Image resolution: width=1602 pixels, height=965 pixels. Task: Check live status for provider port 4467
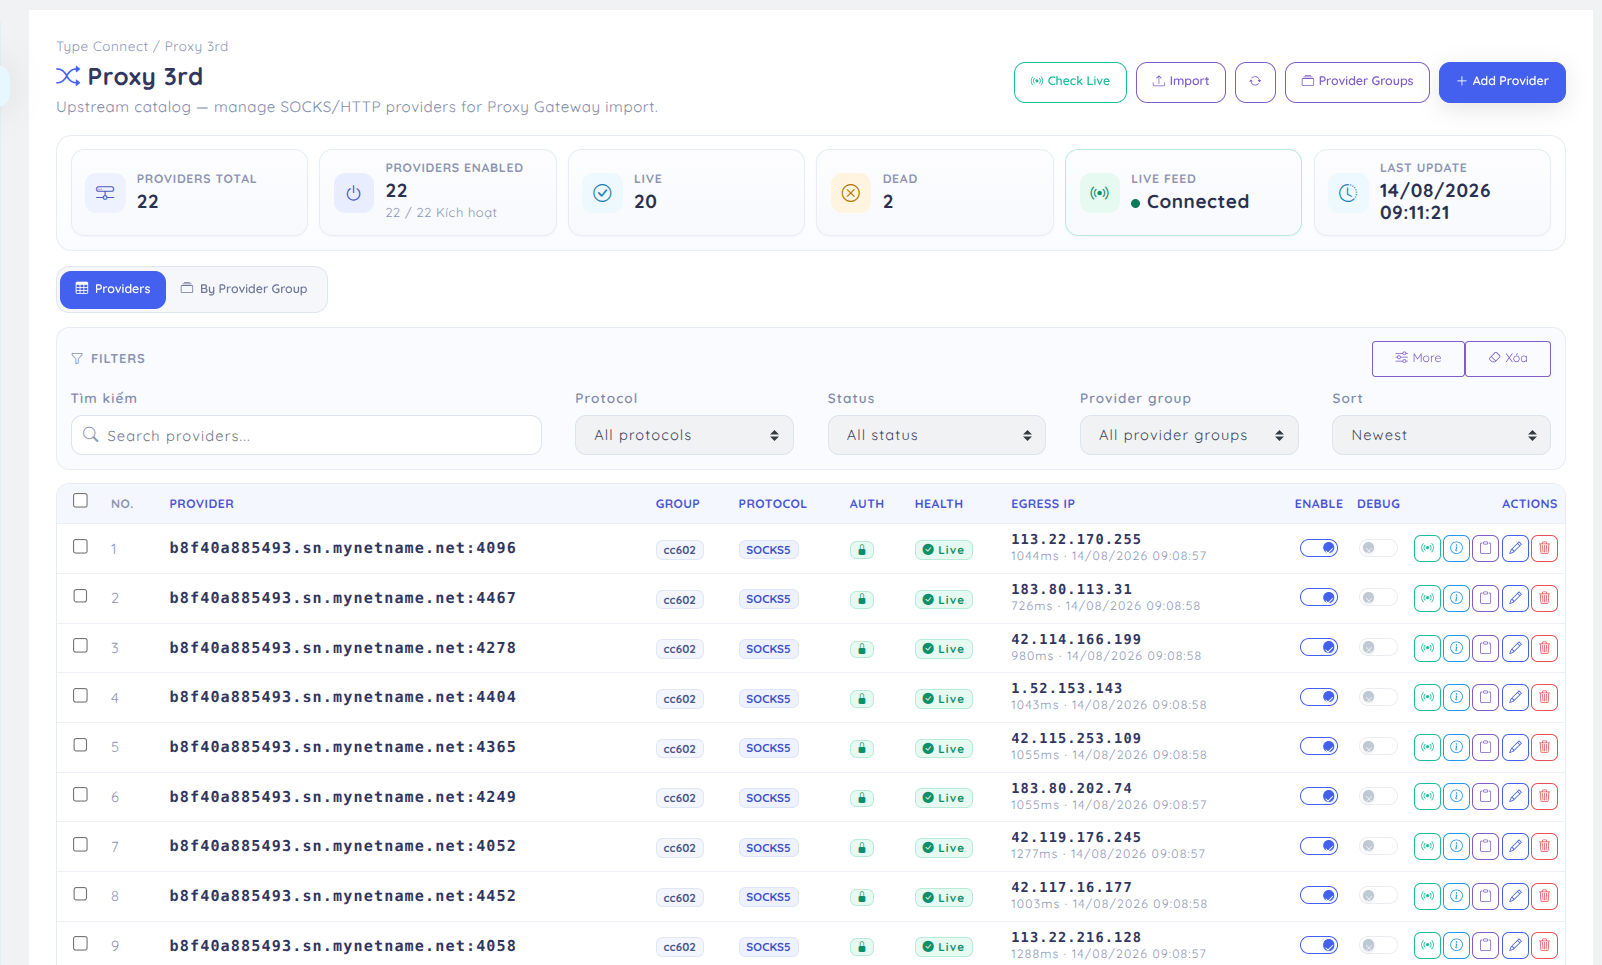1427,598
